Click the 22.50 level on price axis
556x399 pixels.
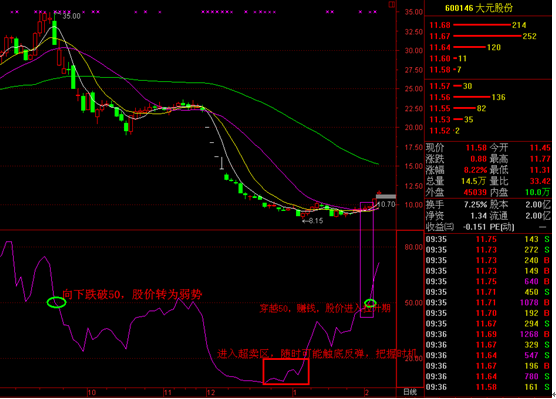pyautogui.click(x=413, y=109)
